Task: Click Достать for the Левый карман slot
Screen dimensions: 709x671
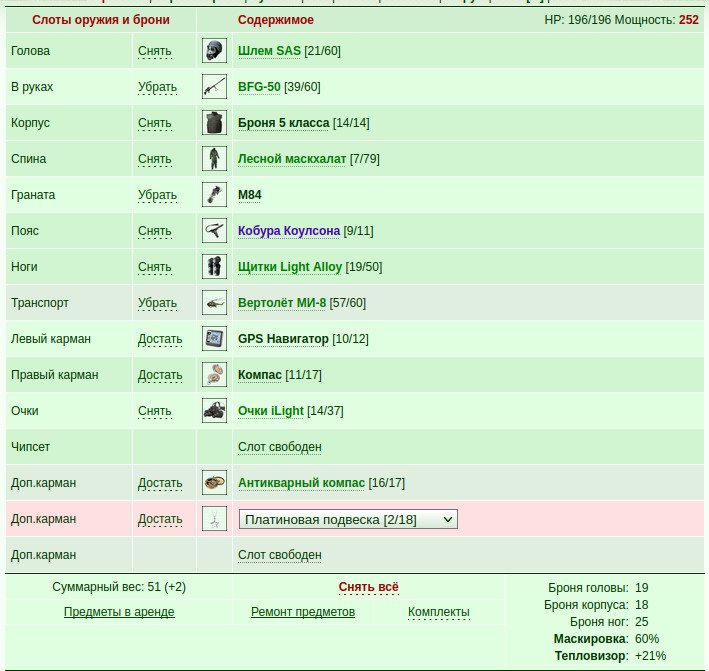Action: pyautogui.click(x=160, y=339)
